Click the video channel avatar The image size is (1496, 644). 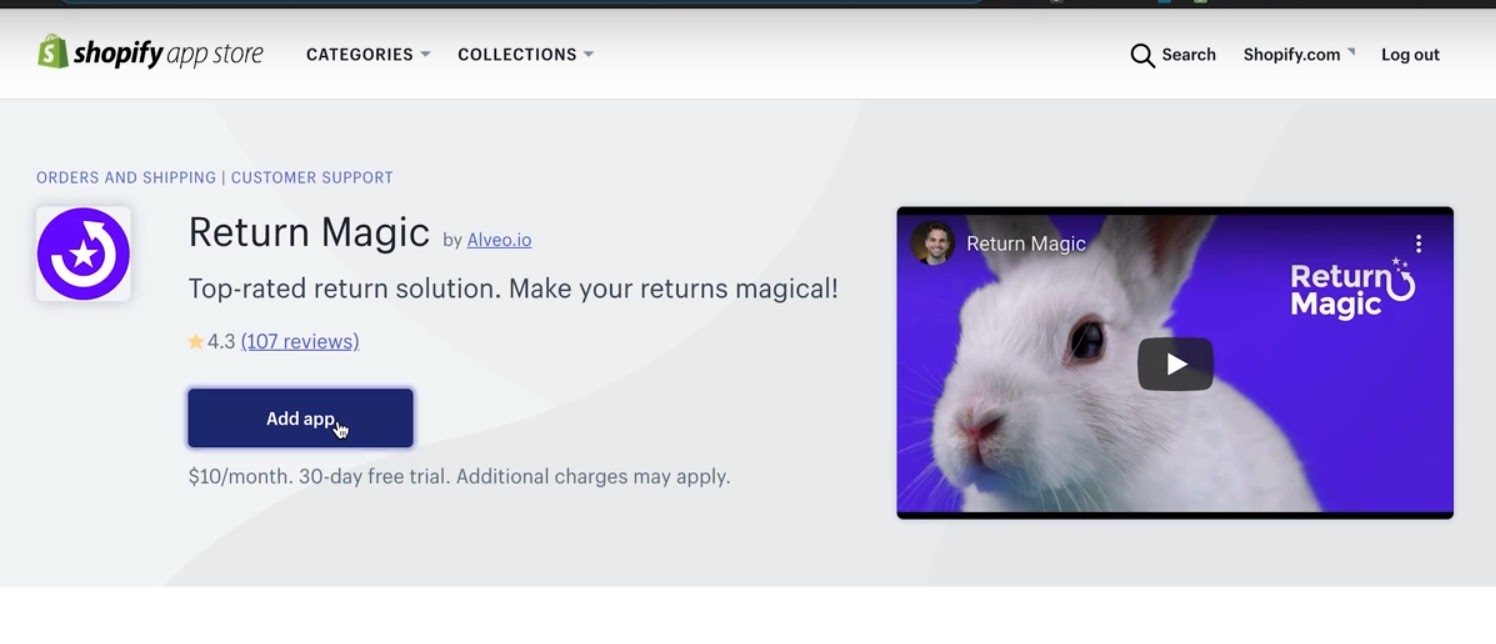[933, 244]
